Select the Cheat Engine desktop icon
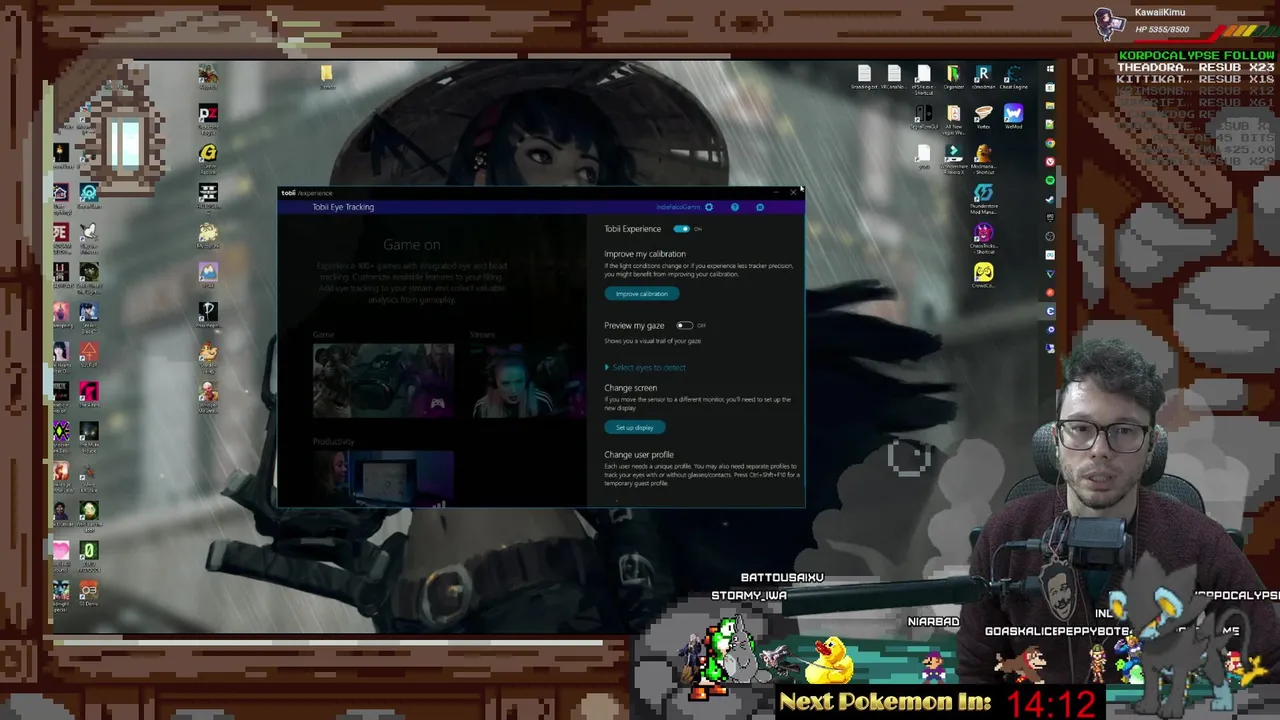The image size is (1280, 720). 1013,78
